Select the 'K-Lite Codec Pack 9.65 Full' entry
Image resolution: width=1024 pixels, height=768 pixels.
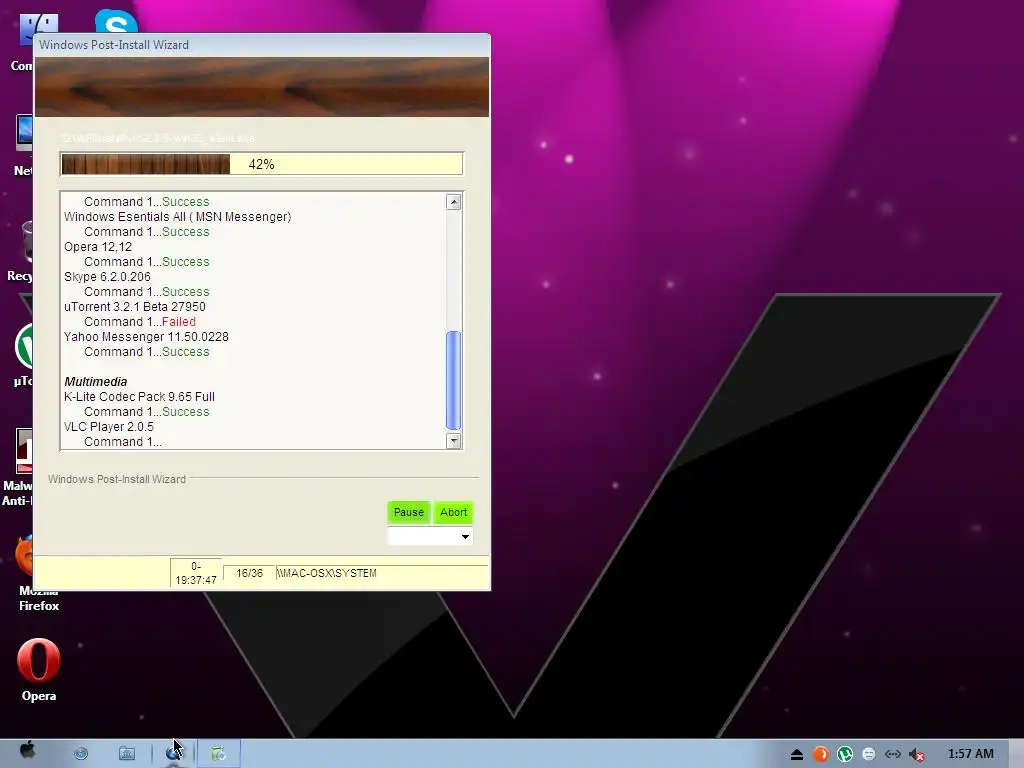139,396
